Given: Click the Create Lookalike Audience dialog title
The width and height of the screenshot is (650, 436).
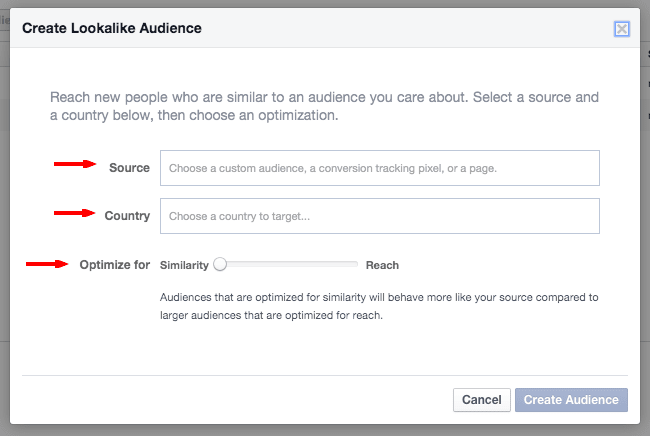Looking at the screenshot, I should 111,28.
